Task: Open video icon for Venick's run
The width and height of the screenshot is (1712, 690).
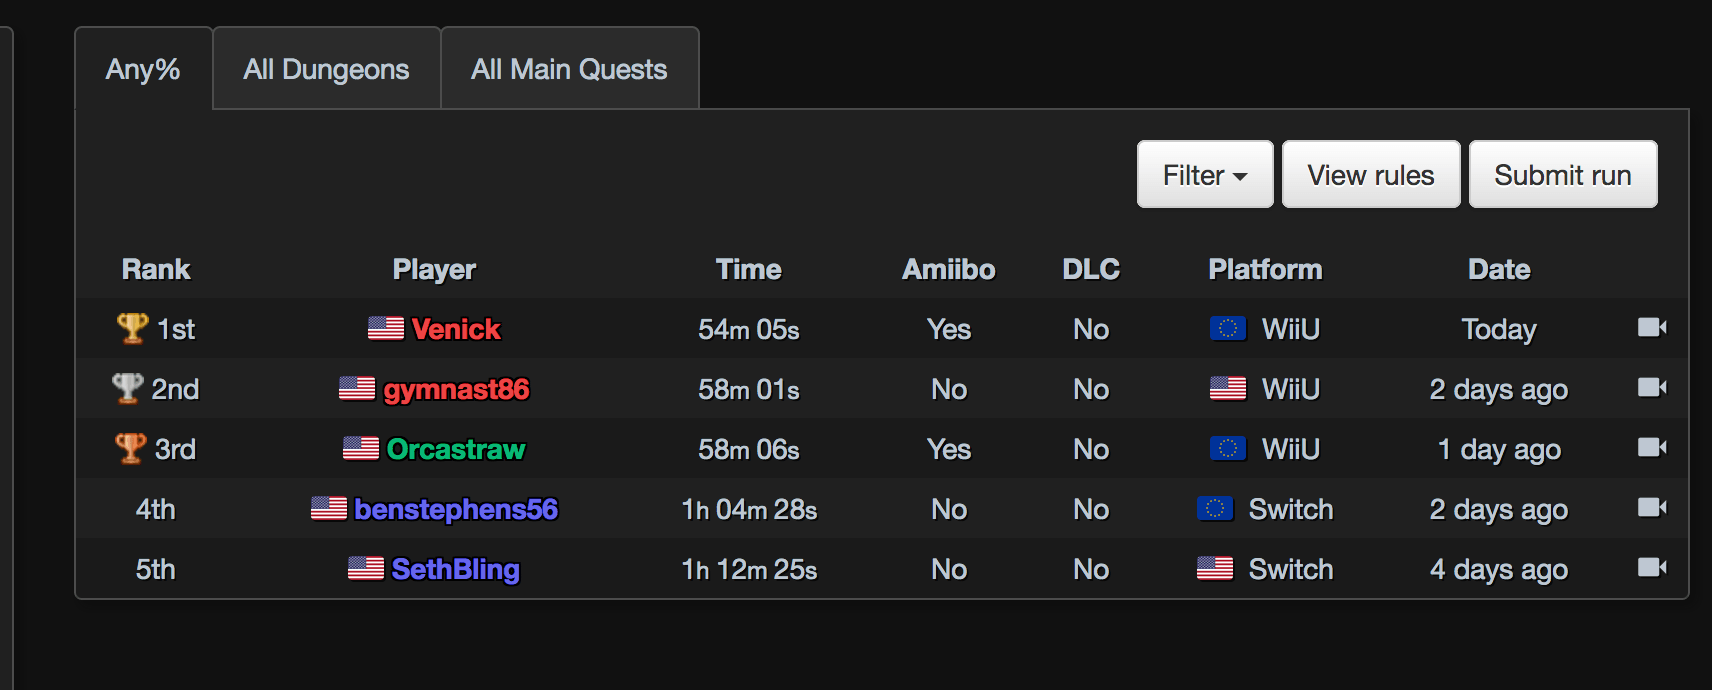Action: tap(1652, 327)
